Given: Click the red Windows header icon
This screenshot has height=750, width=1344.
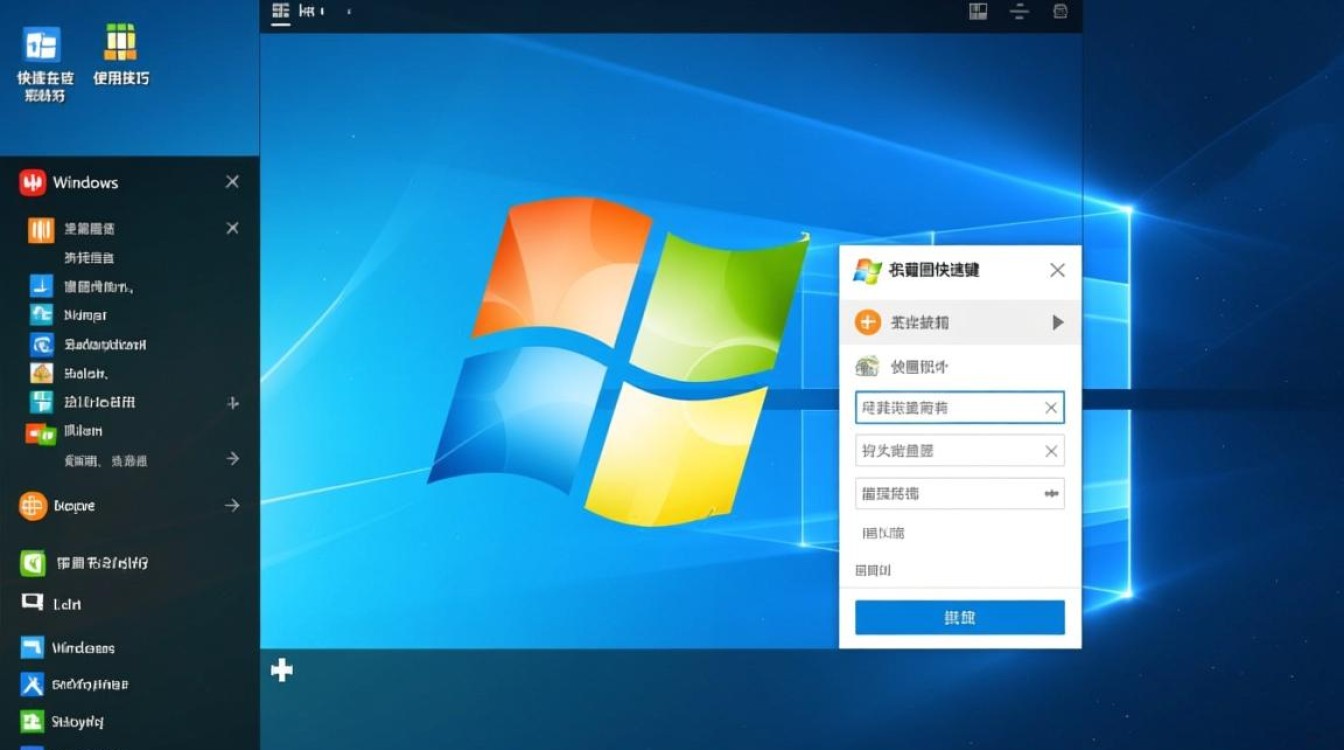Looking at the screenshot, I should [33, 182].
